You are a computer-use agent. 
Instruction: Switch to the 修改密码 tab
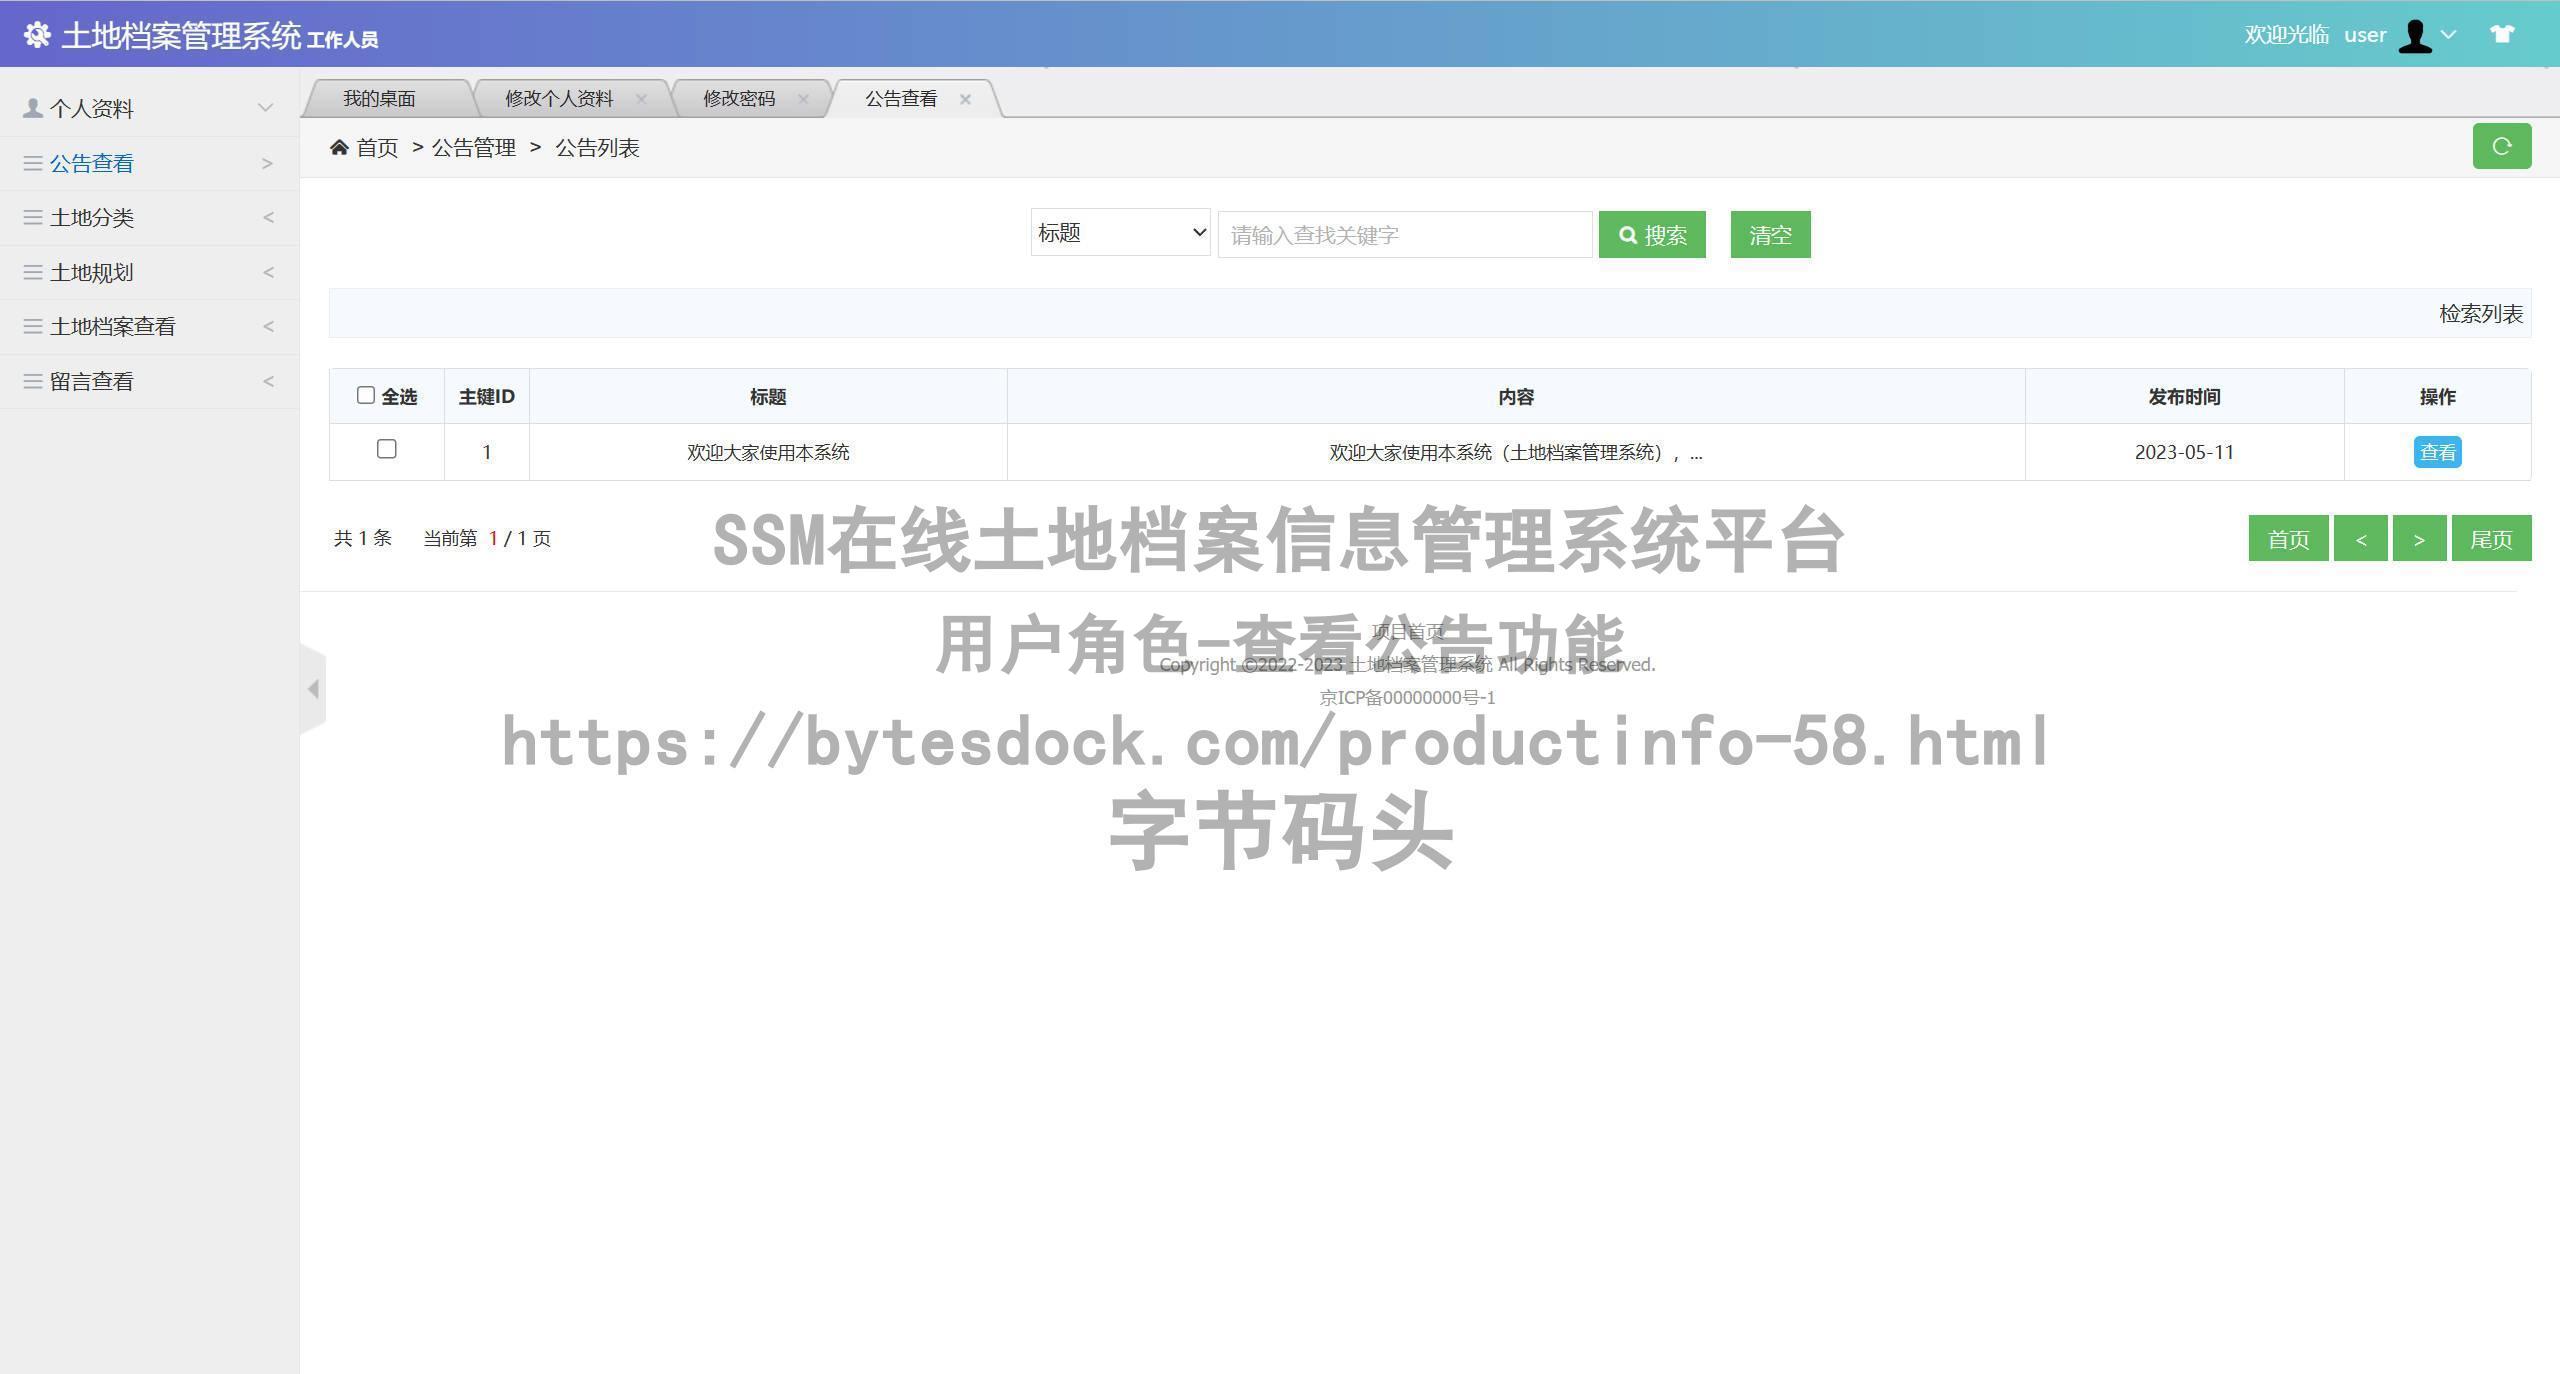coord(740,98)
